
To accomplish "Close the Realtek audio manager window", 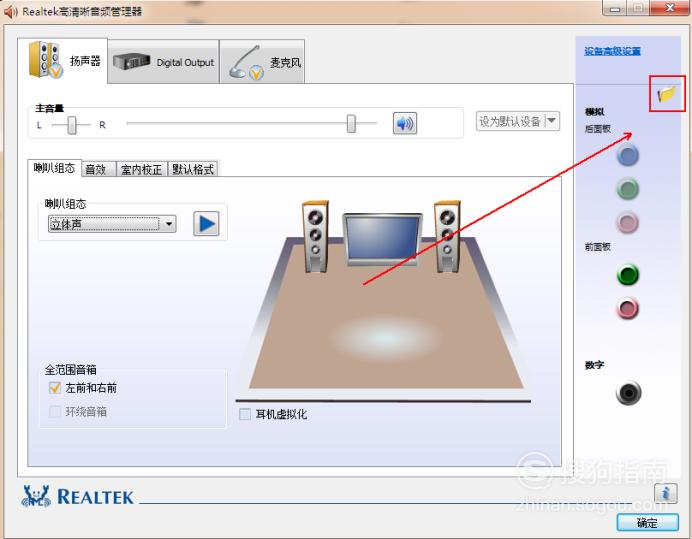I will (670, 8).
